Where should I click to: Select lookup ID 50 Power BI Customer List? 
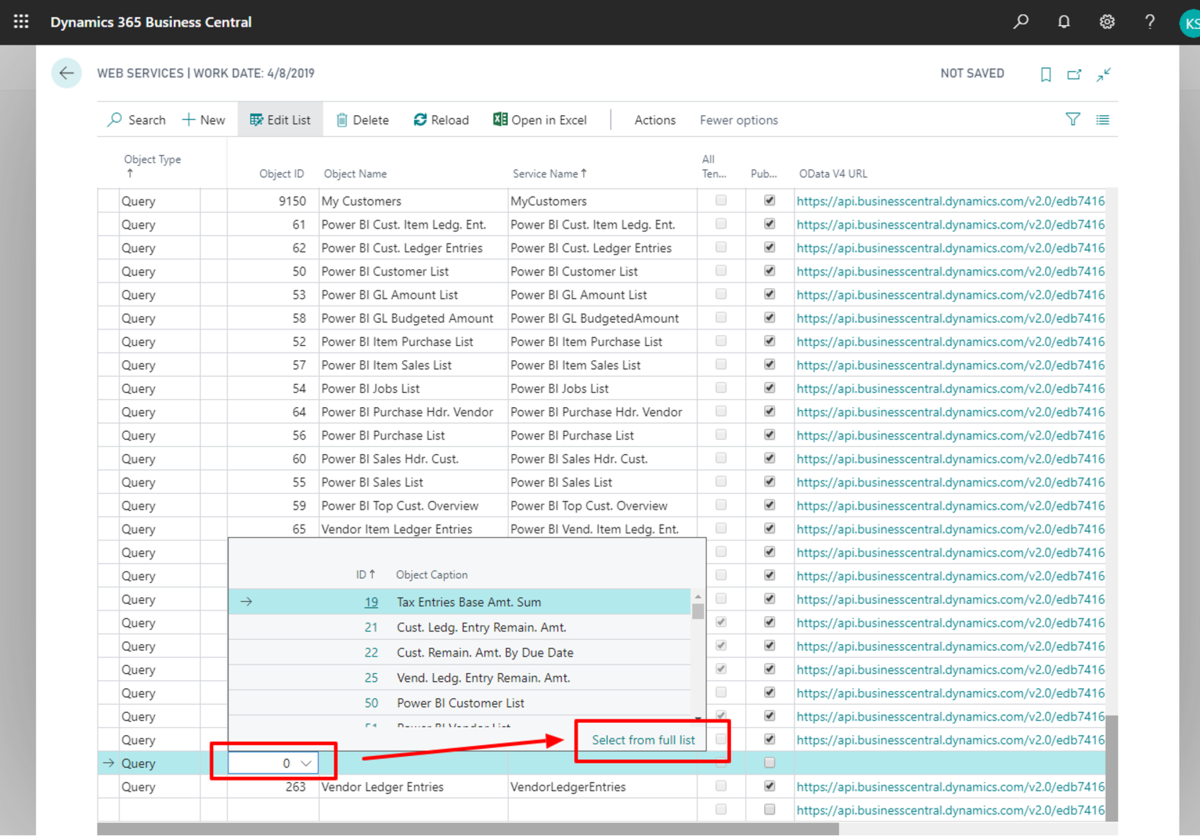pyautogui.click(x=460, y=702)
